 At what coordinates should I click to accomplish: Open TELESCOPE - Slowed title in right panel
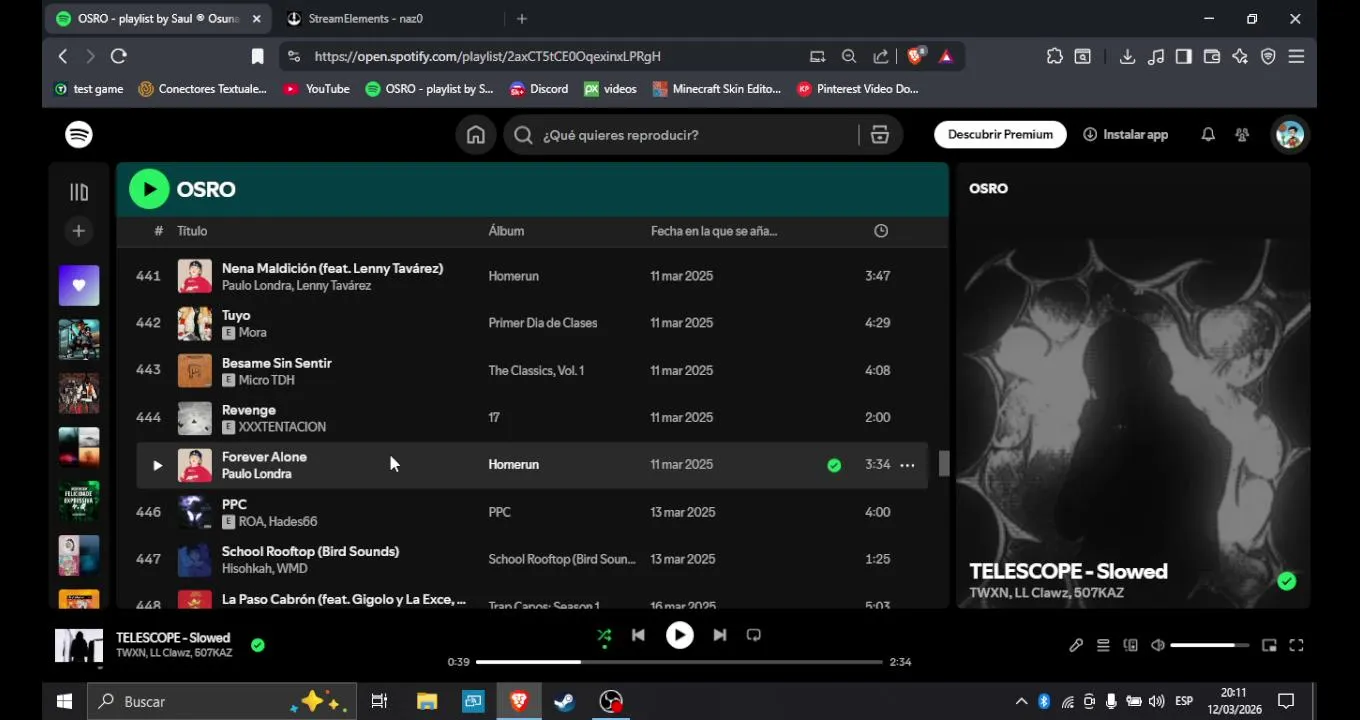click(1068, 572)
